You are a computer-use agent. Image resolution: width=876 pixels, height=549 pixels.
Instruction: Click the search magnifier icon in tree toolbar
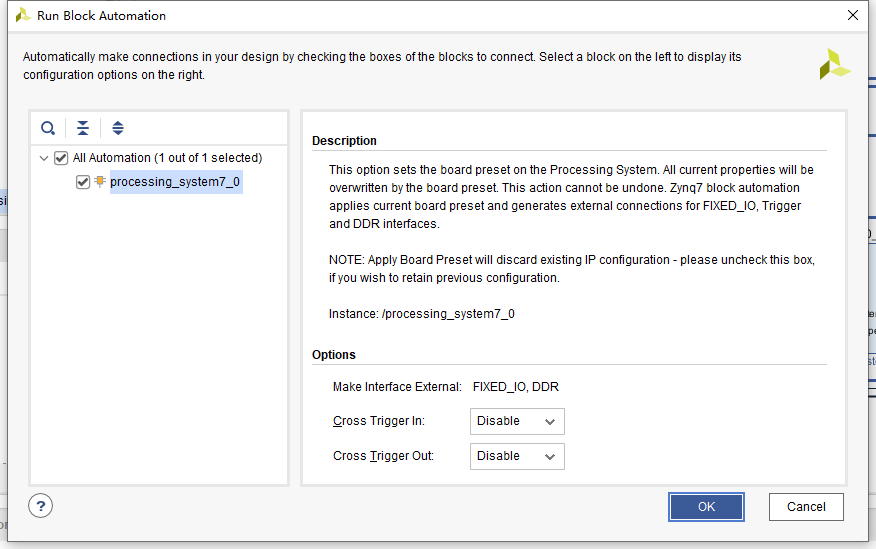click(48, 128)
